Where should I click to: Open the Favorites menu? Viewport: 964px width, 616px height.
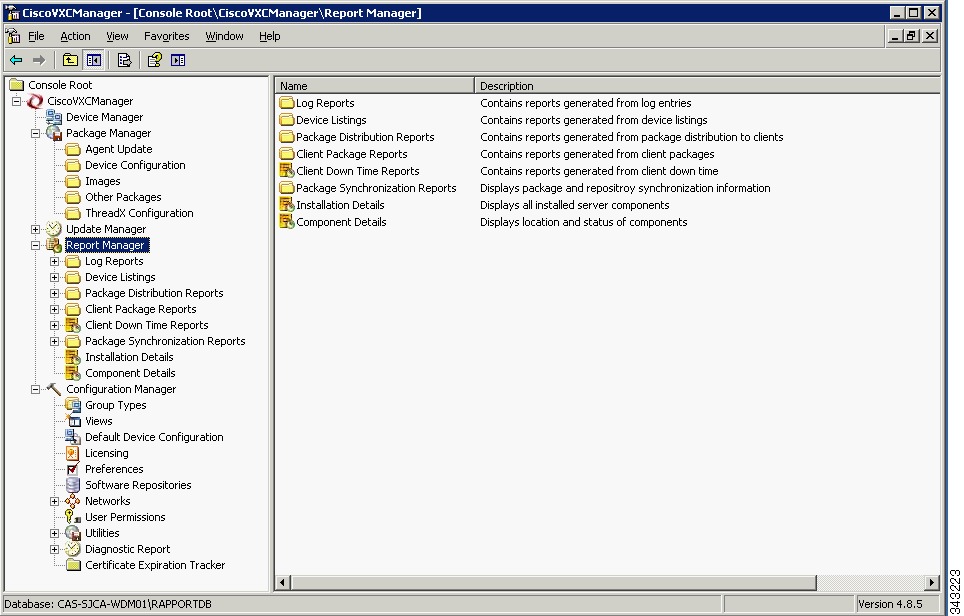[x=167, y=36]
